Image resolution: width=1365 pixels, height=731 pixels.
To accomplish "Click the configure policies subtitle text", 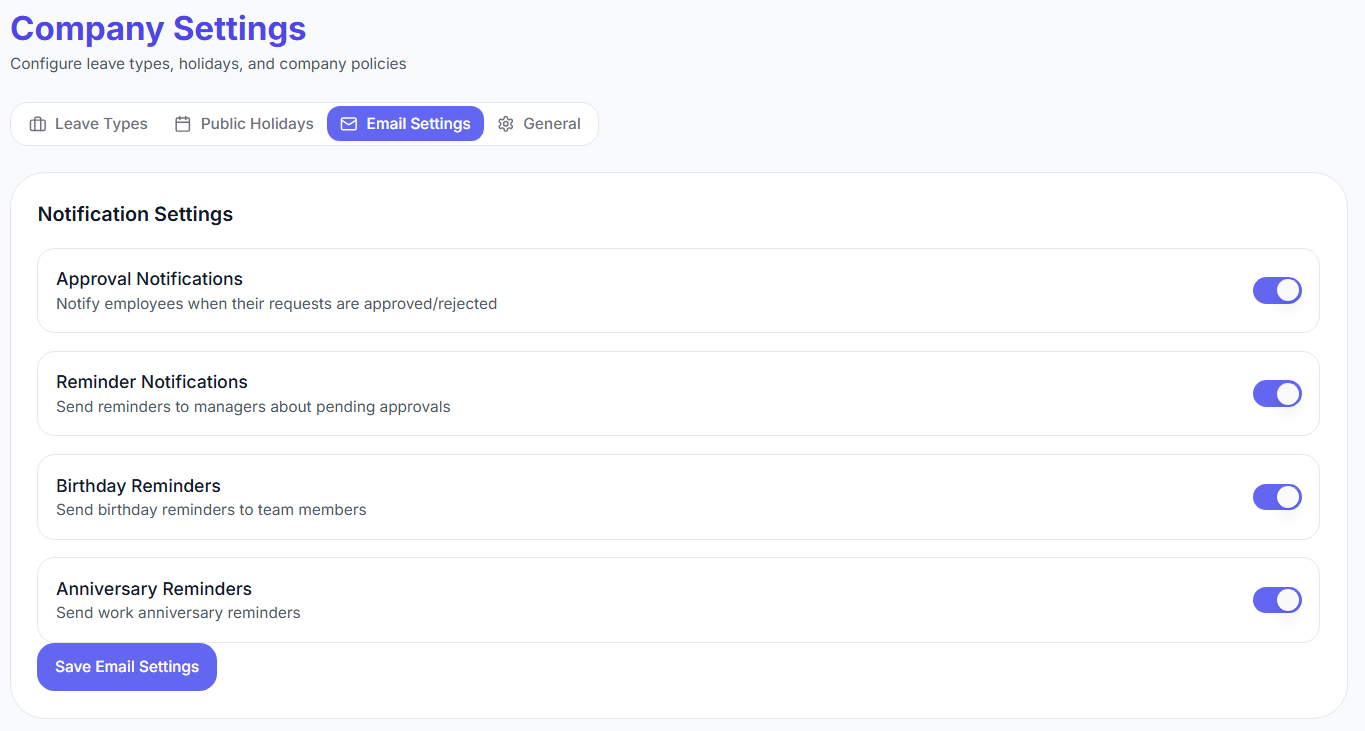I will tap(207, 63).
